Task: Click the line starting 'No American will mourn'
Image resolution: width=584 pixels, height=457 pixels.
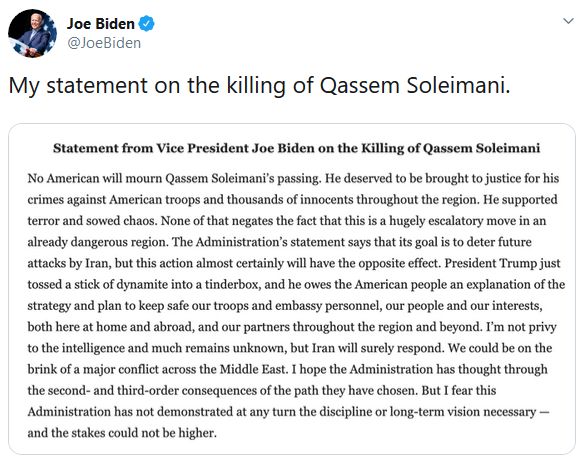Action: tap(293, 178)
